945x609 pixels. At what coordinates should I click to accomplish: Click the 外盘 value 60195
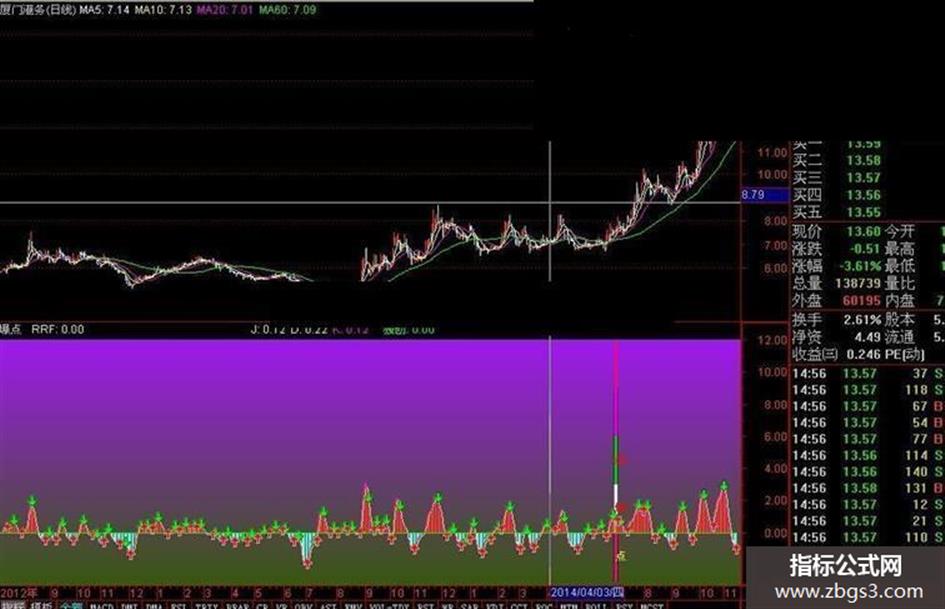862,300
